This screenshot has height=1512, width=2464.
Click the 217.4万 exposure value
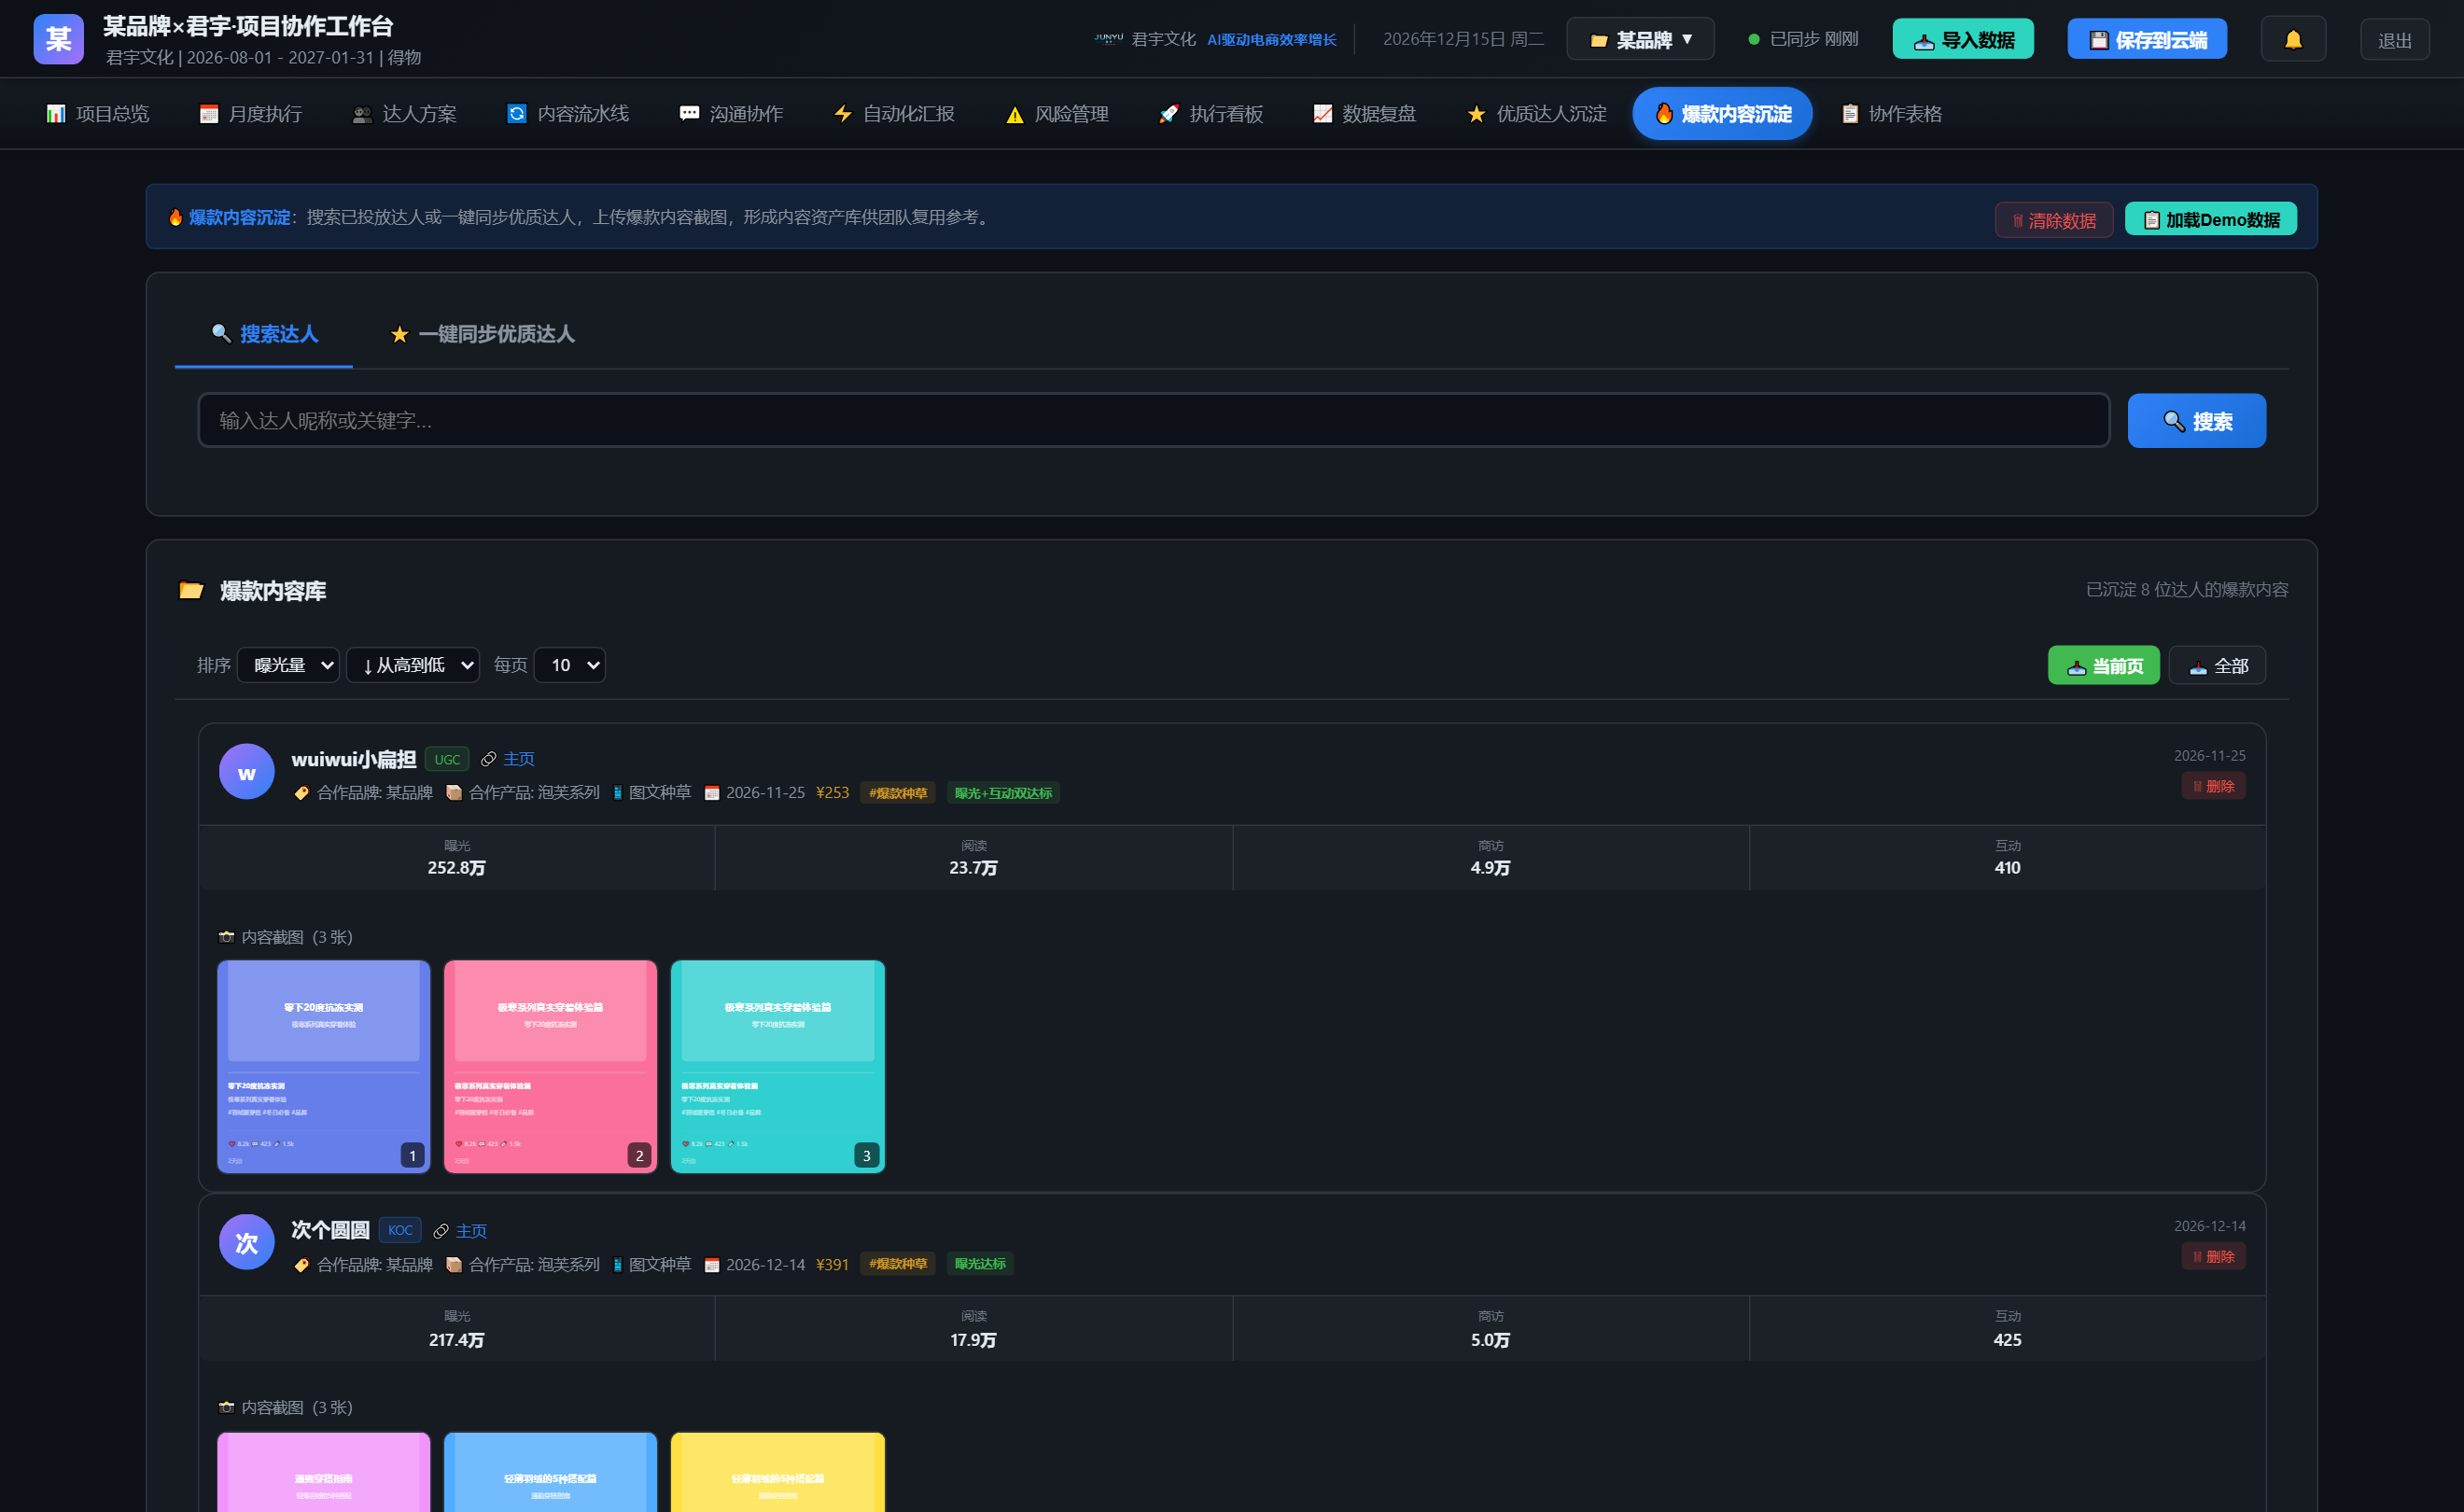[457, 1340]
